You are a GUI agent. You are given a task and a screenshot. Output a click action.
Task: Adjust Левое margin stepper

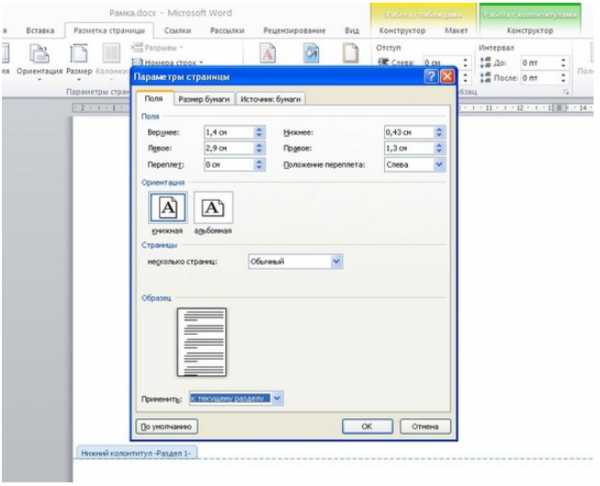tap(259, 148)
